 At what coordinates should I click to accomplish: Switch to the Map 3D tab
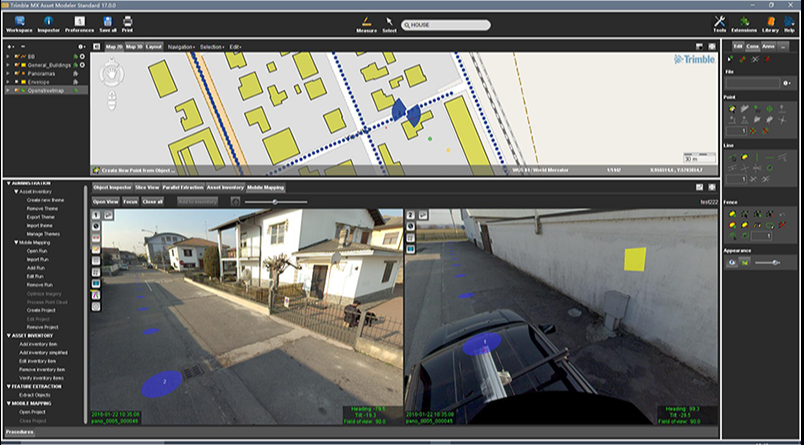coord(134,47)
